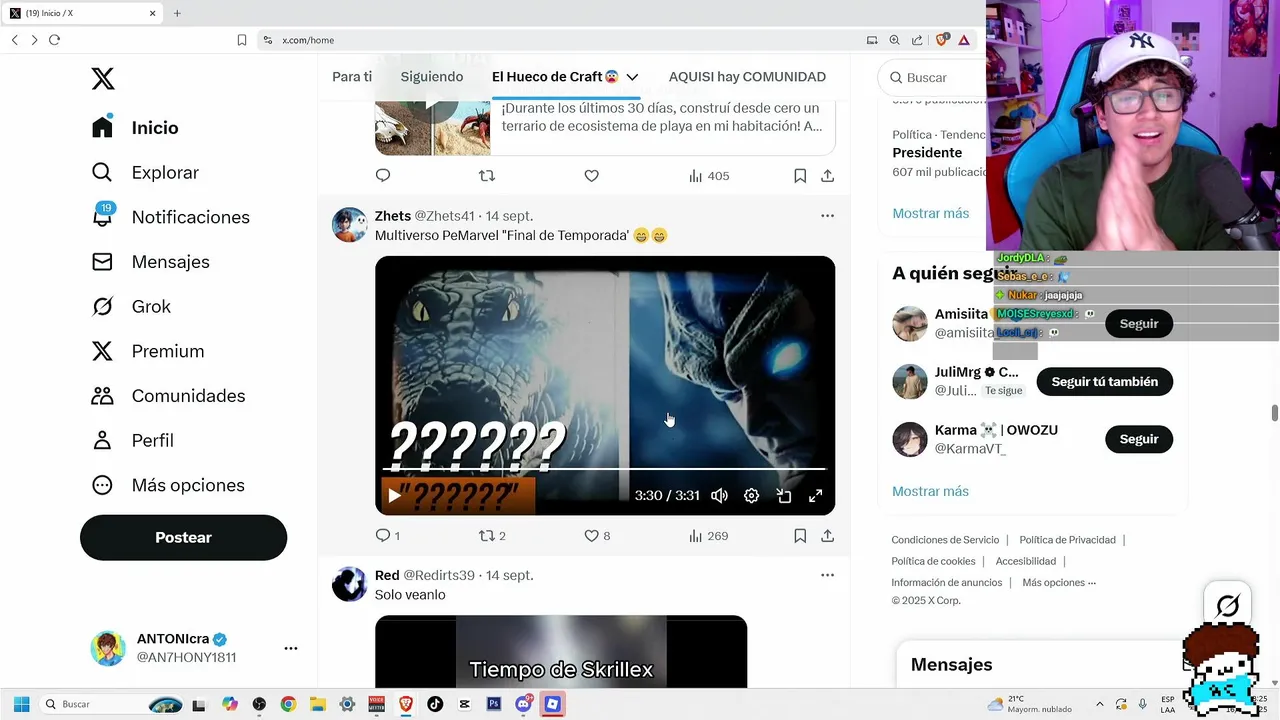Open TikTok from the taskbar
The width and height of the screenshot is (1280, 720).
click(x=435, y=704)
